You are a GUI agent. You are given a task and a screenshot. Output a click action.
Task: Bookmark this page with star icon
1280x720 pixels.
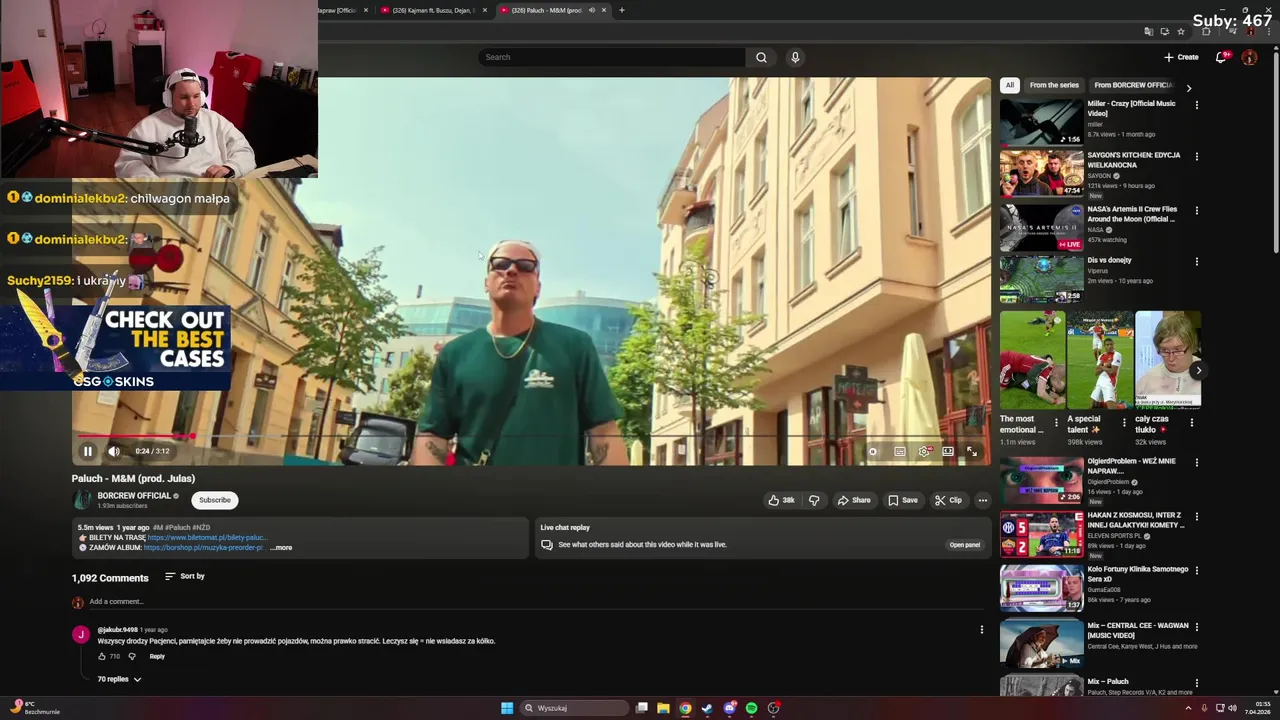tap(1181, 32)
